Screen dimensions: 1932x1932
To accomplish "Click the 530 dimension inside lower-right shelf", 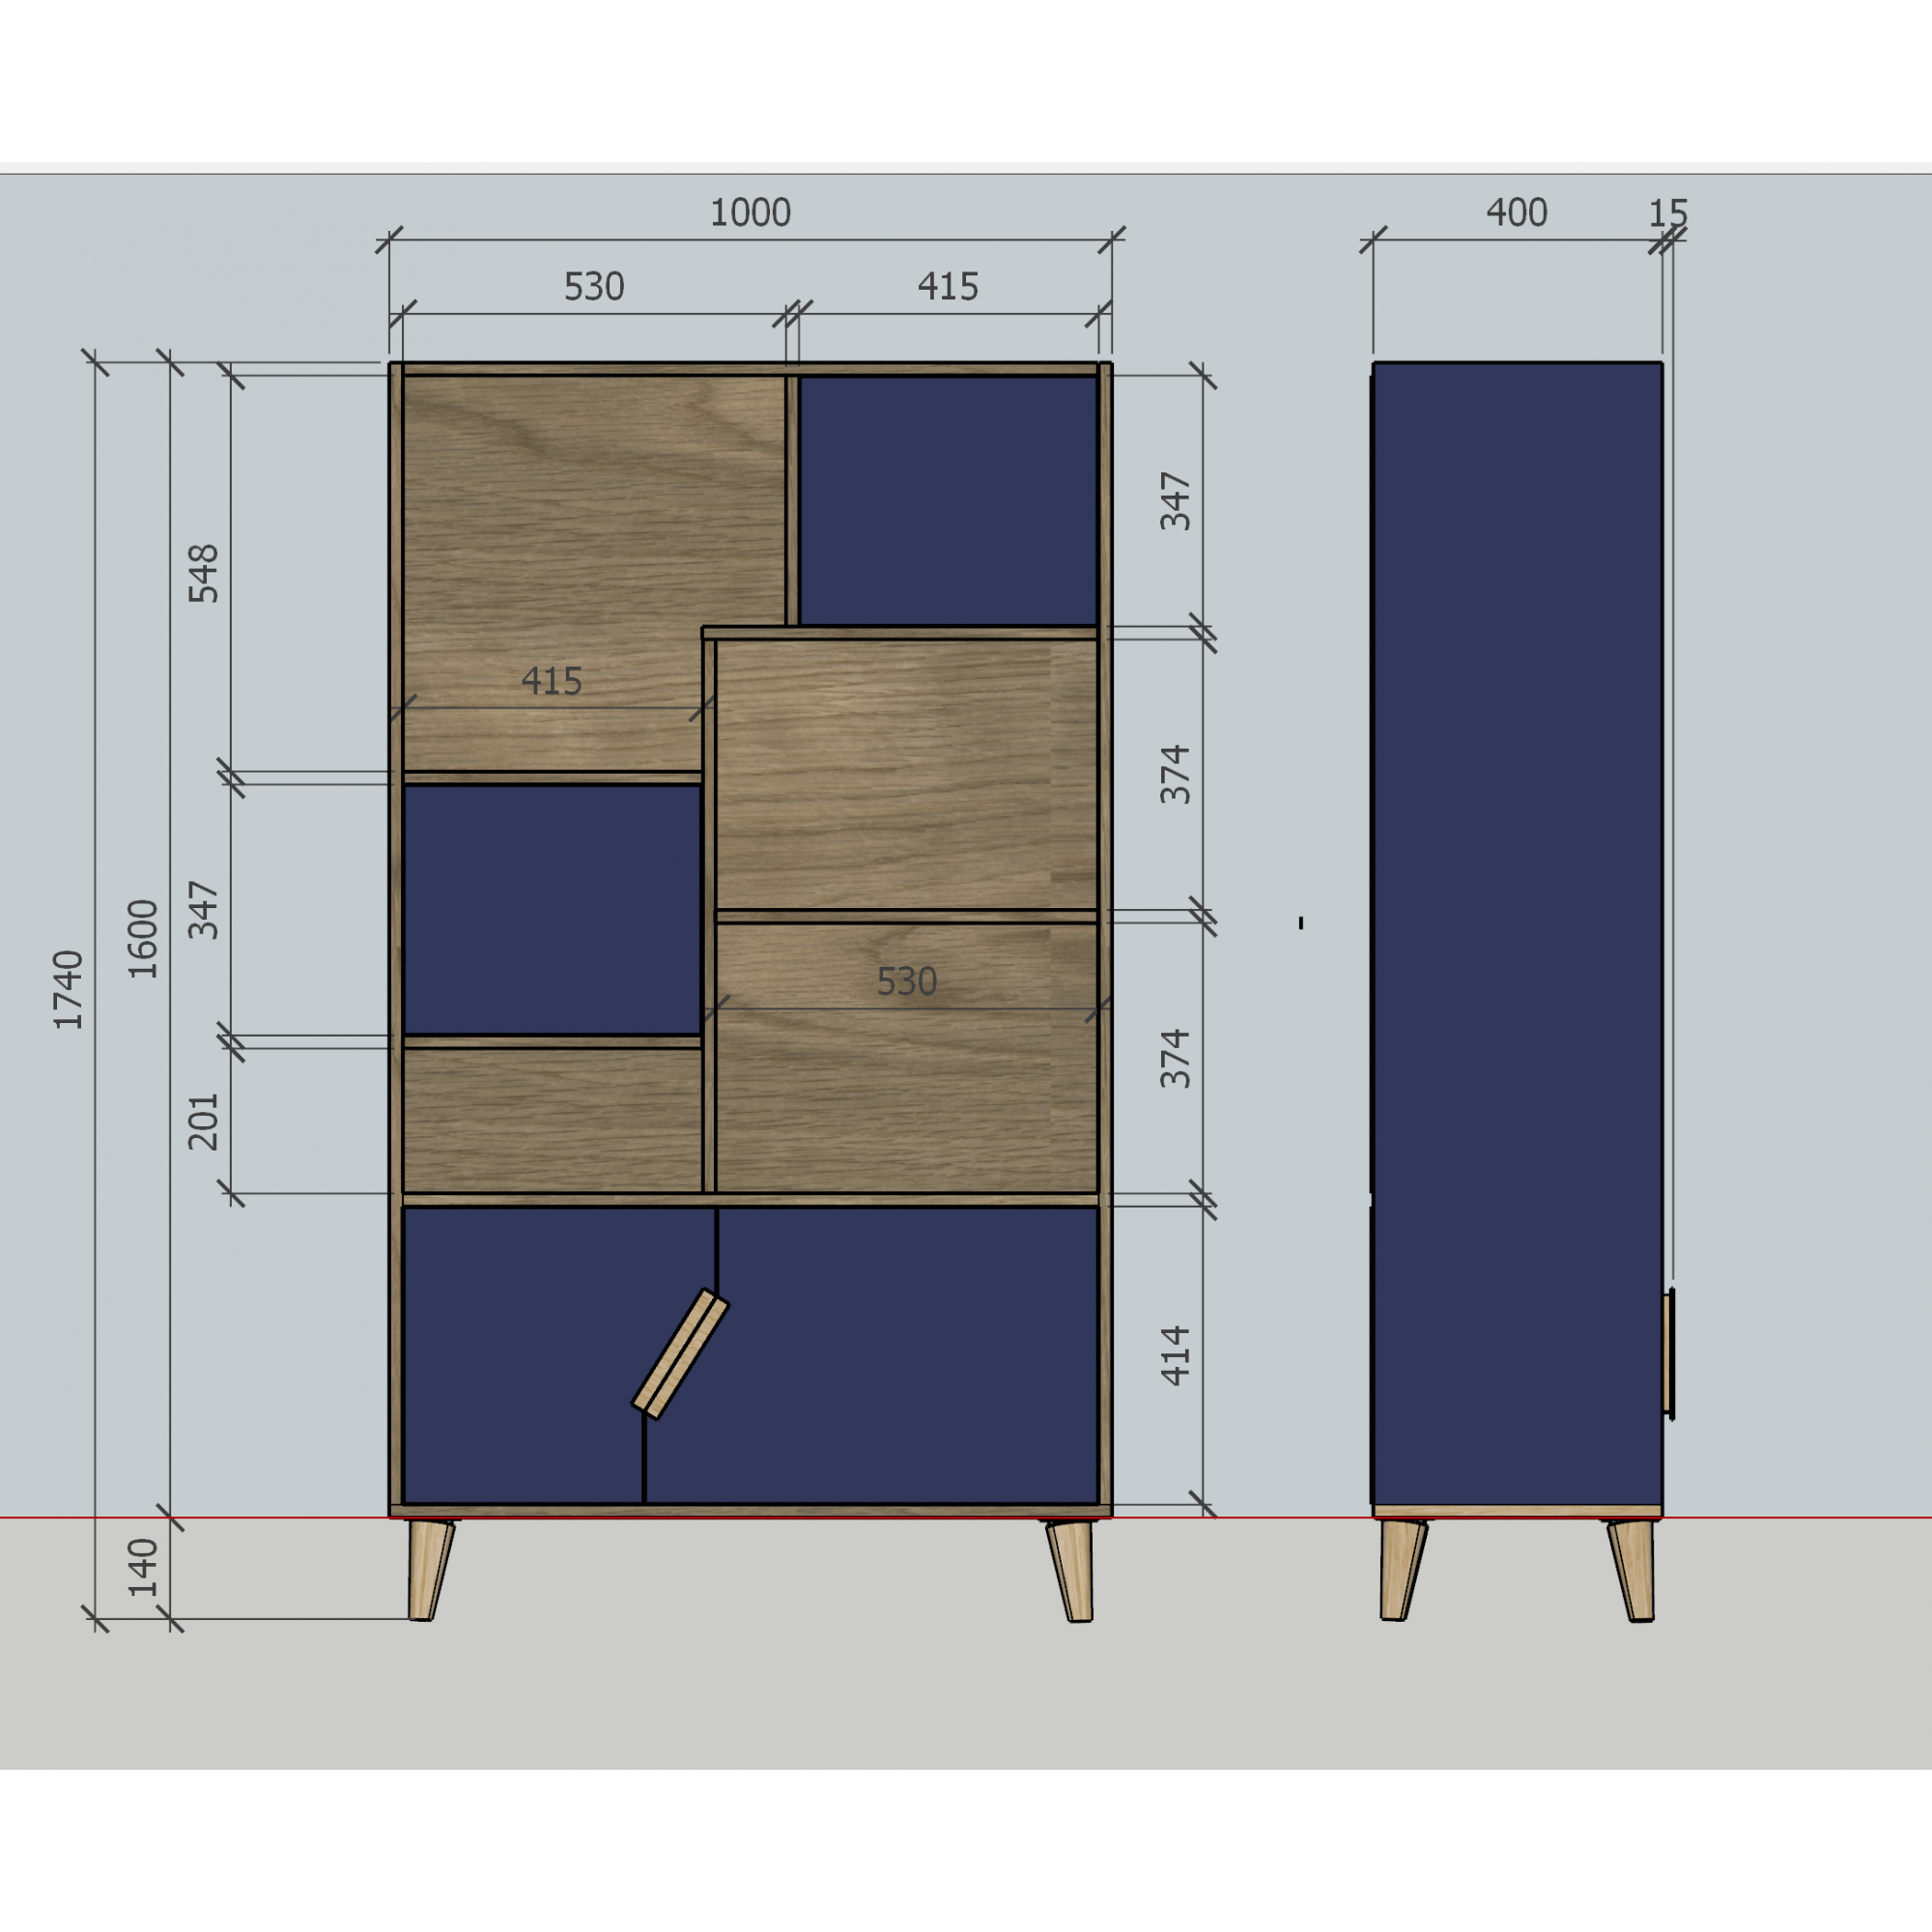I will pos(906,982).
